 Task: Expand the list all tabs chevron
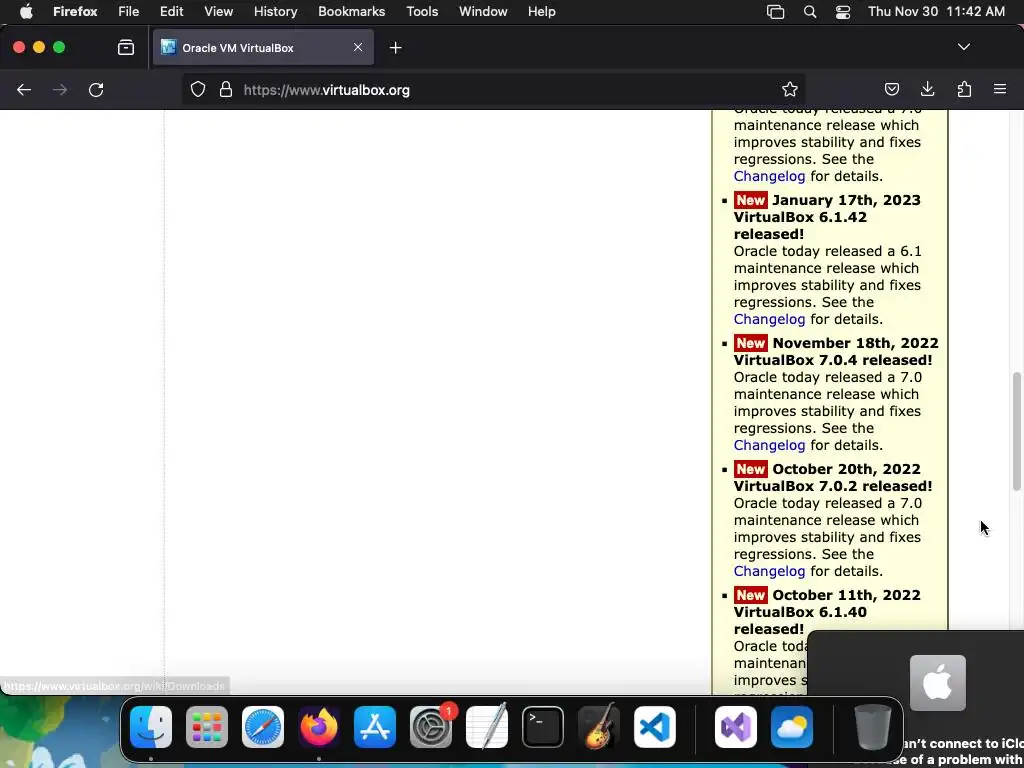tap(963, 47)
